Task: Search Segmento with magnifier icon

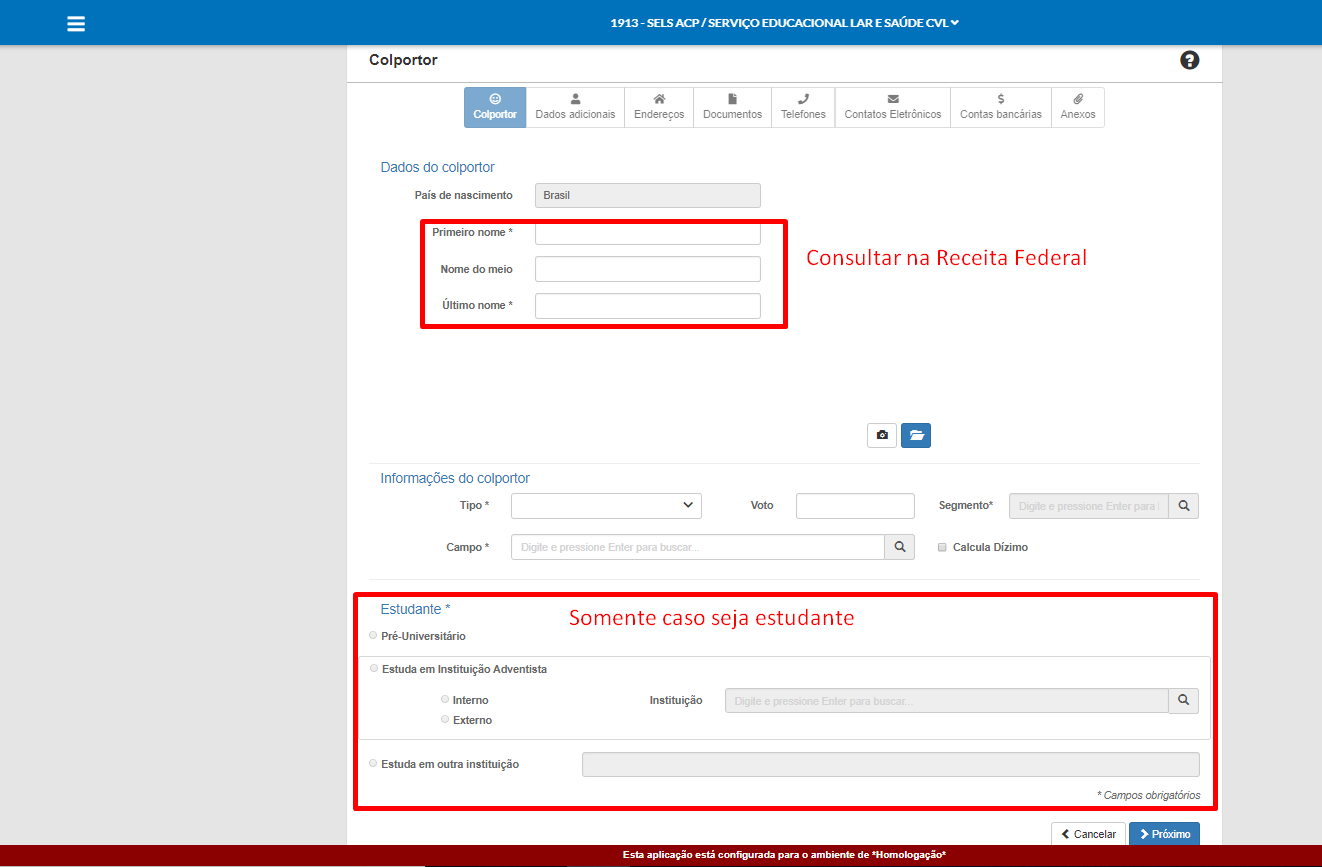Action: coord(1184,506)
